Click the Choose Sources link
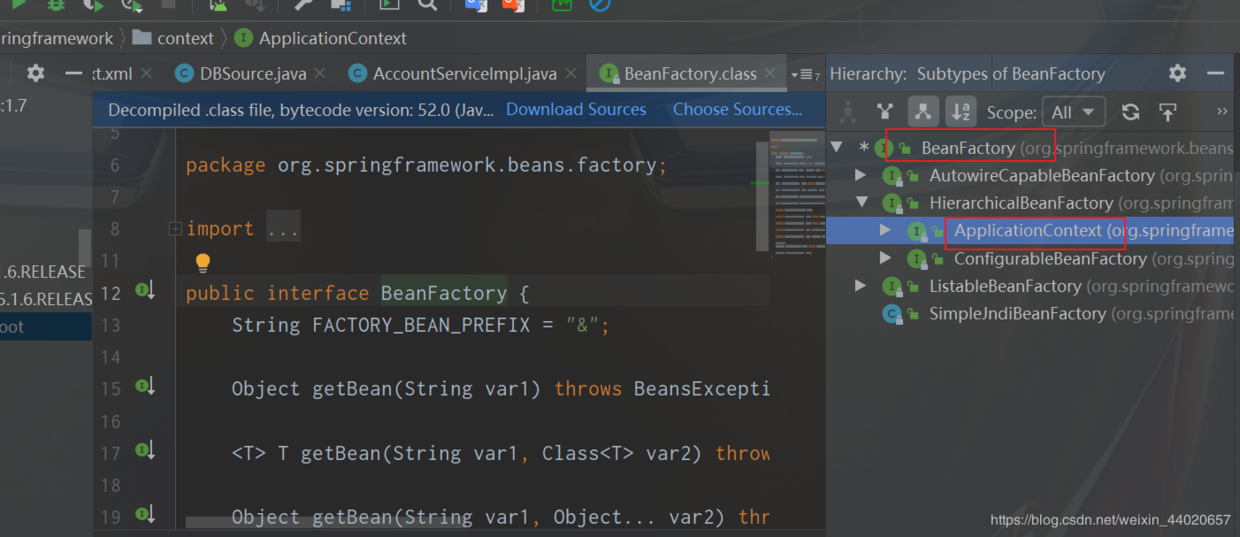 click(x=737, y=109)
